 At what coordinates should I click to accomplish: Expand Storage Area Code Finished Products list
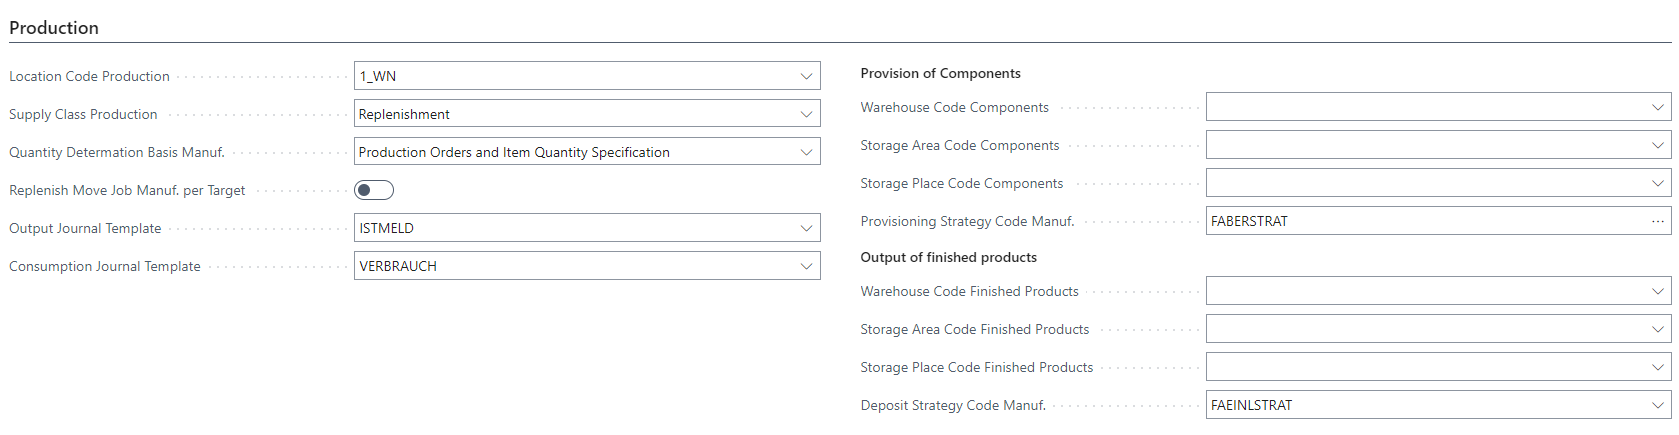coord(1657,329)
